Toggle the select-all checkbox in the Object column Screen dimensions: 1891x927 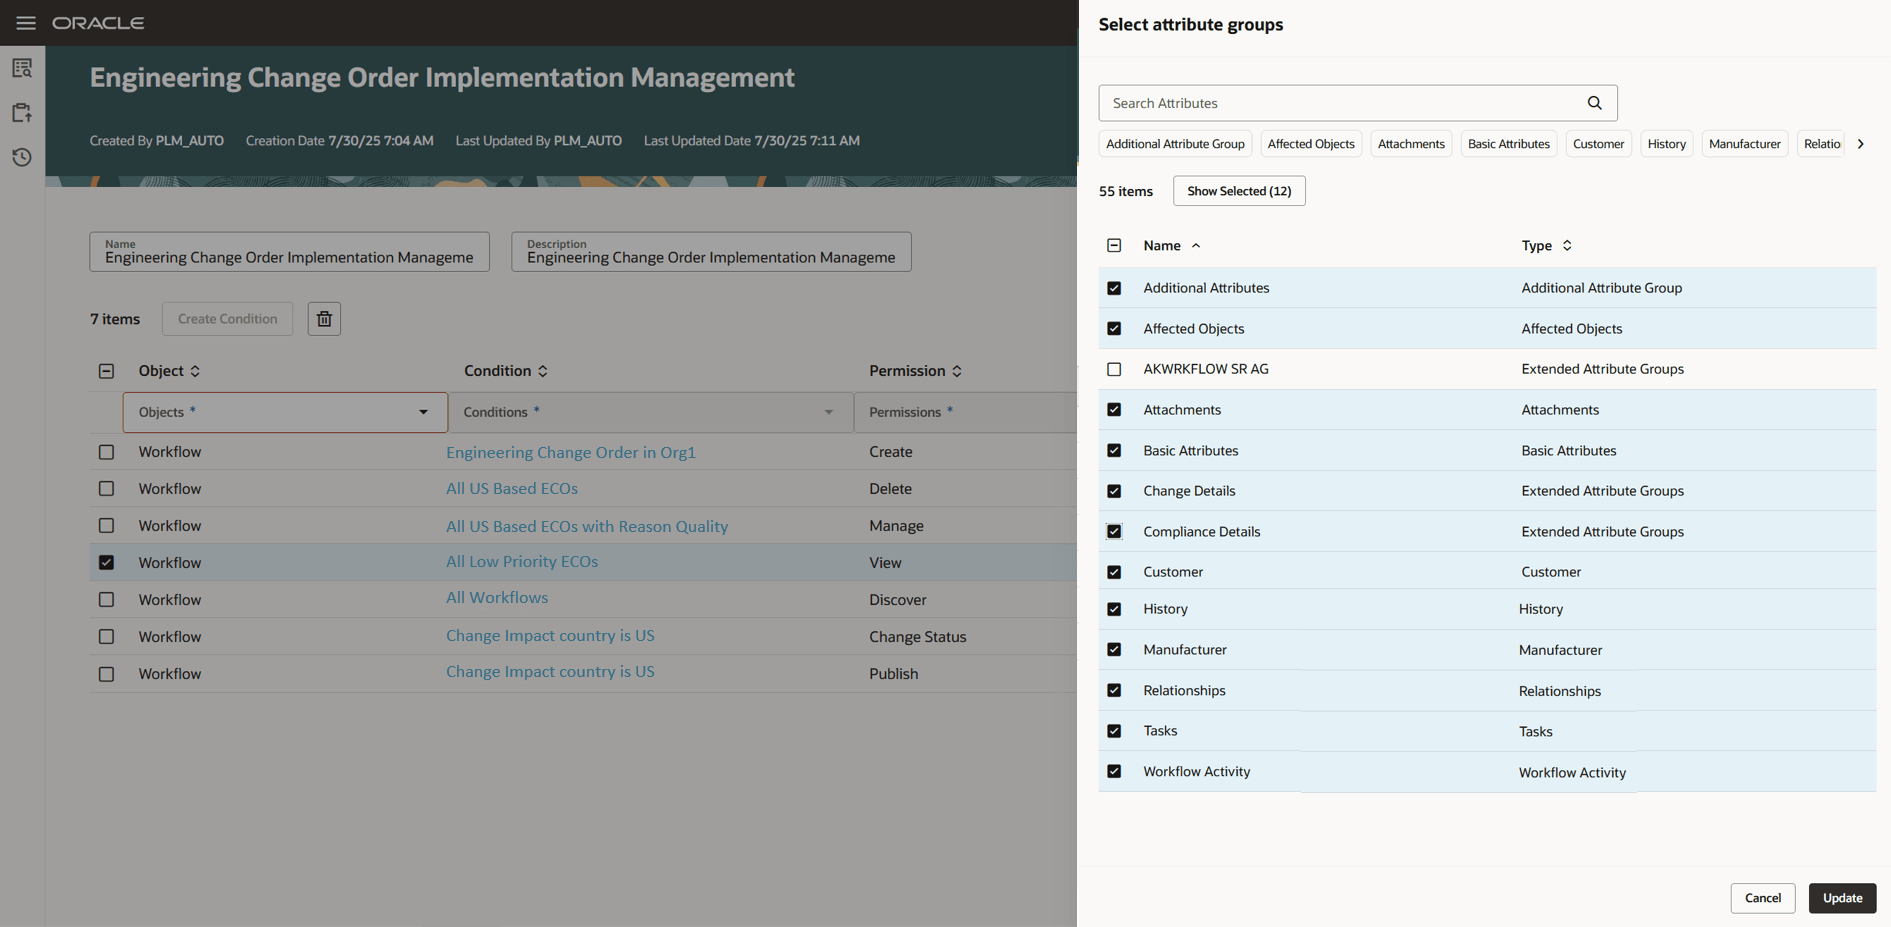point(106,370)
